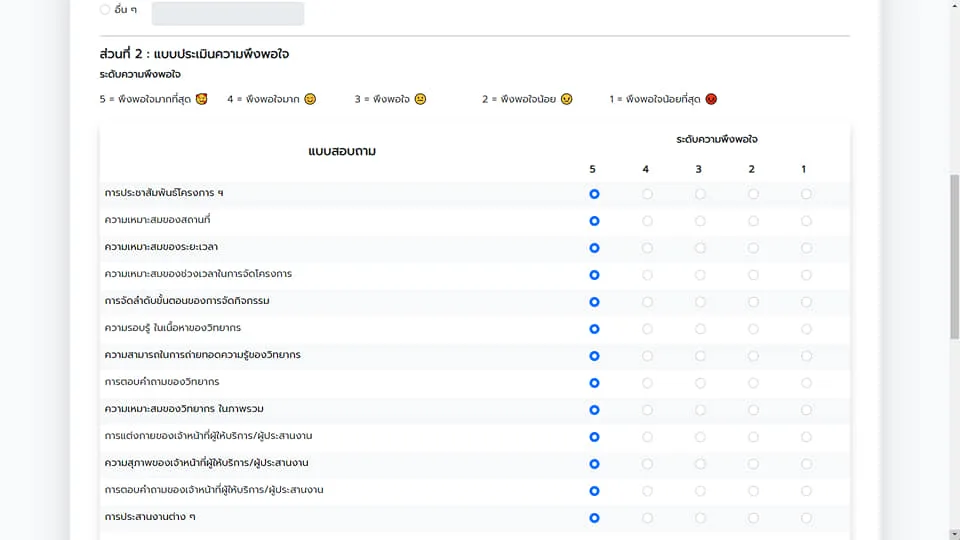Click the scrollbar down arrow

pos(954,534)
